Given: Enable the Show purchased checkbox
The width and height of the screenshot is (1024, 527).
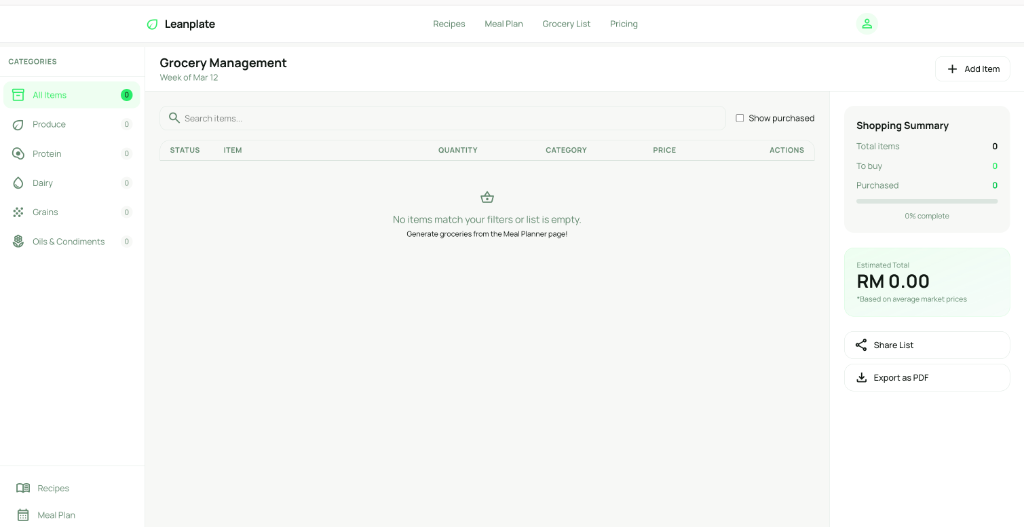Looking at the screenshot, I should point(740,118).
